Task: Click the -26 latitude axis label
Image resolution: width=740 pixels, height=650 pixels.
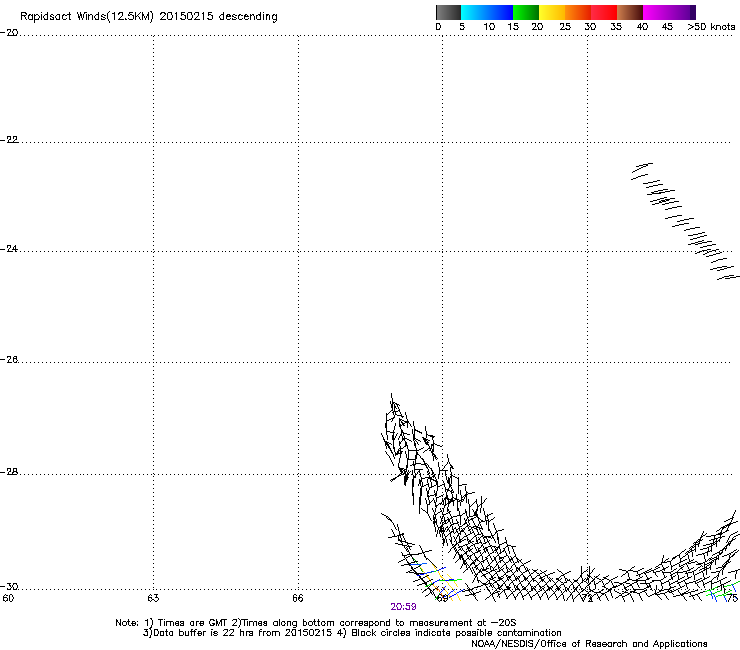Action: click(9, 360)
